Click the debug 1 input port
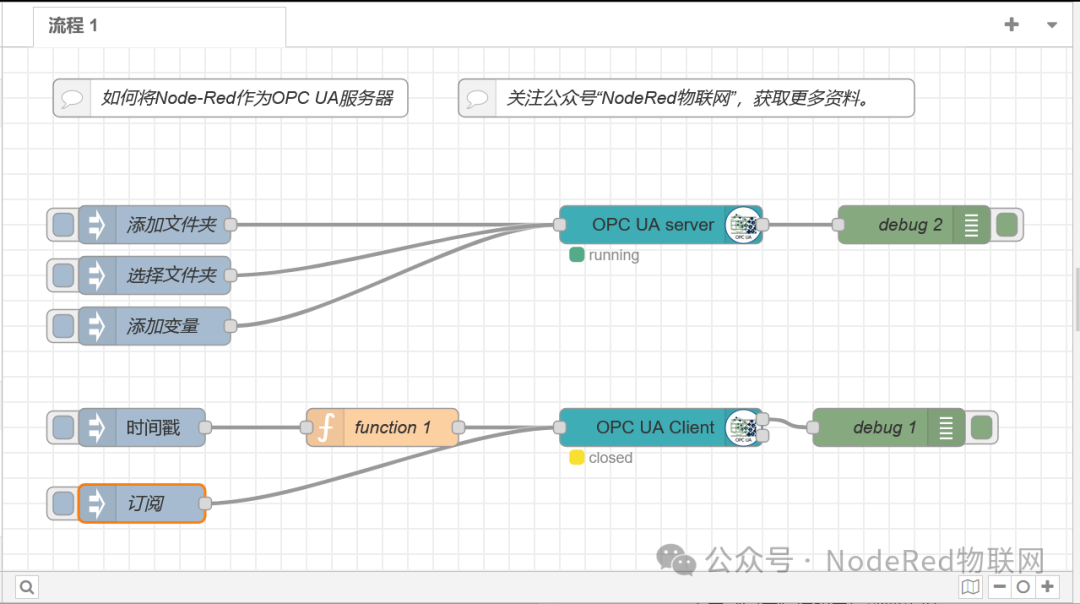1080x604 pixels. click(x=813, y=428)
